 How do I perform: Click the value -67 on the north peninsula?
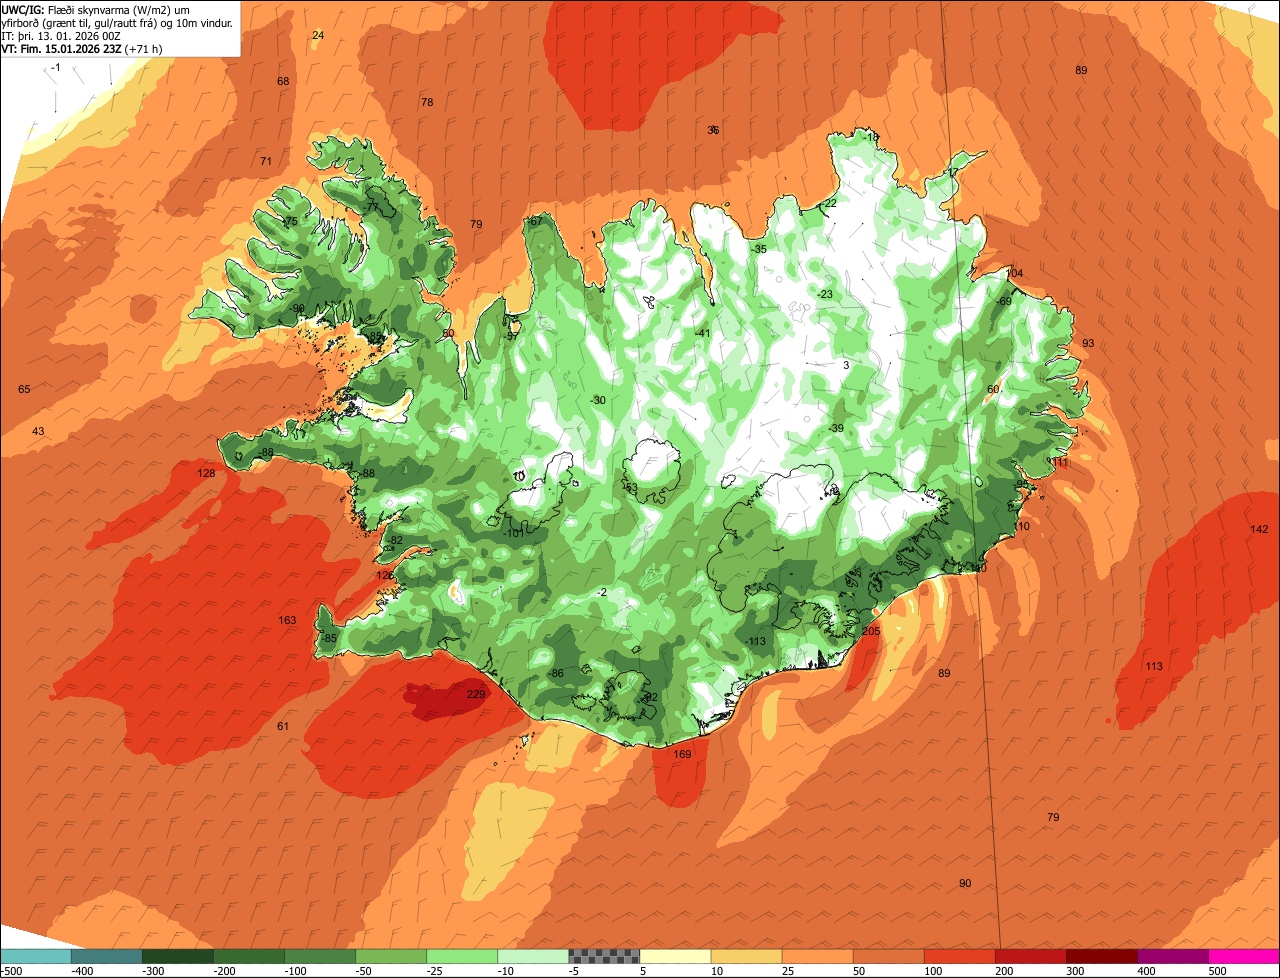(x=535, y=221)
